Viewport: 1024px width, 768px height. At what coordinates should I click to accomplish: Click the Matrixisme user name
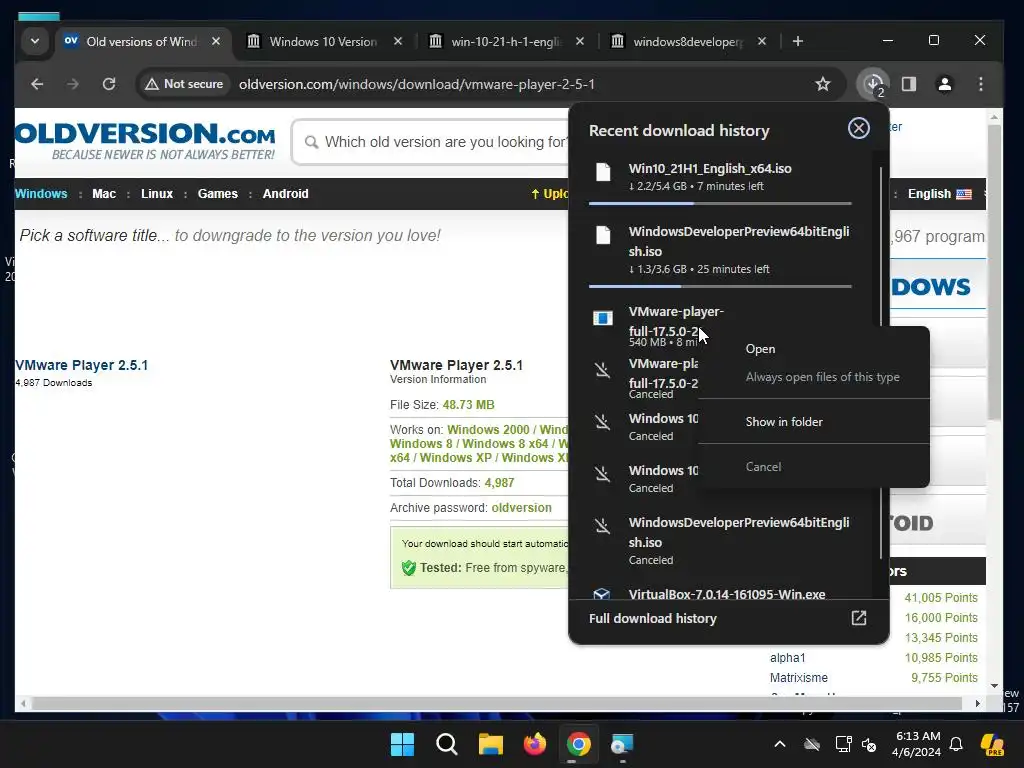pyautogui.click(x=799, y=678)
